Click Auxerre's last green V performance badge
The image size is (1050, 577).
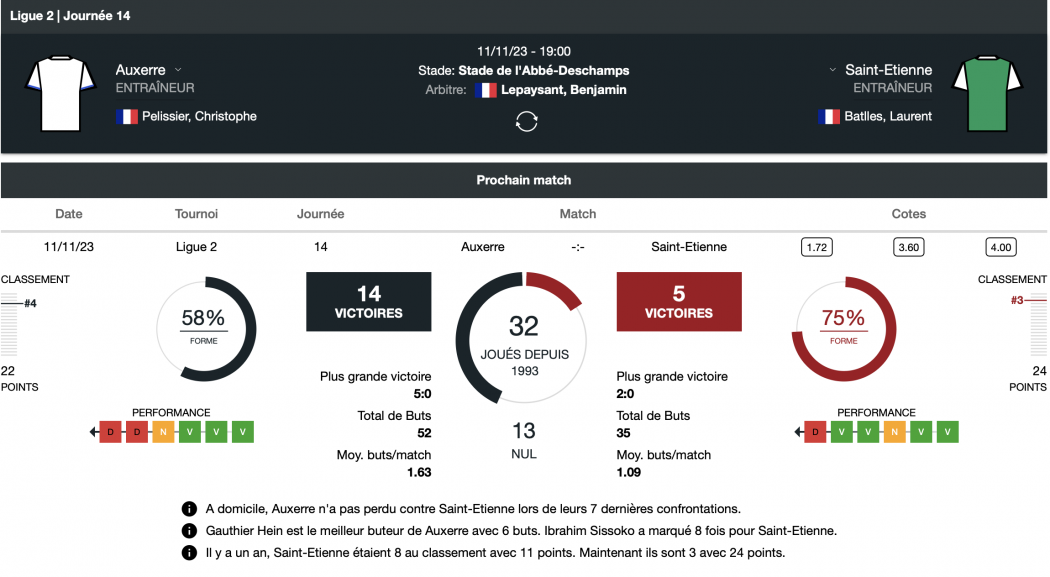pyautogui.click(x=242, y=432)
